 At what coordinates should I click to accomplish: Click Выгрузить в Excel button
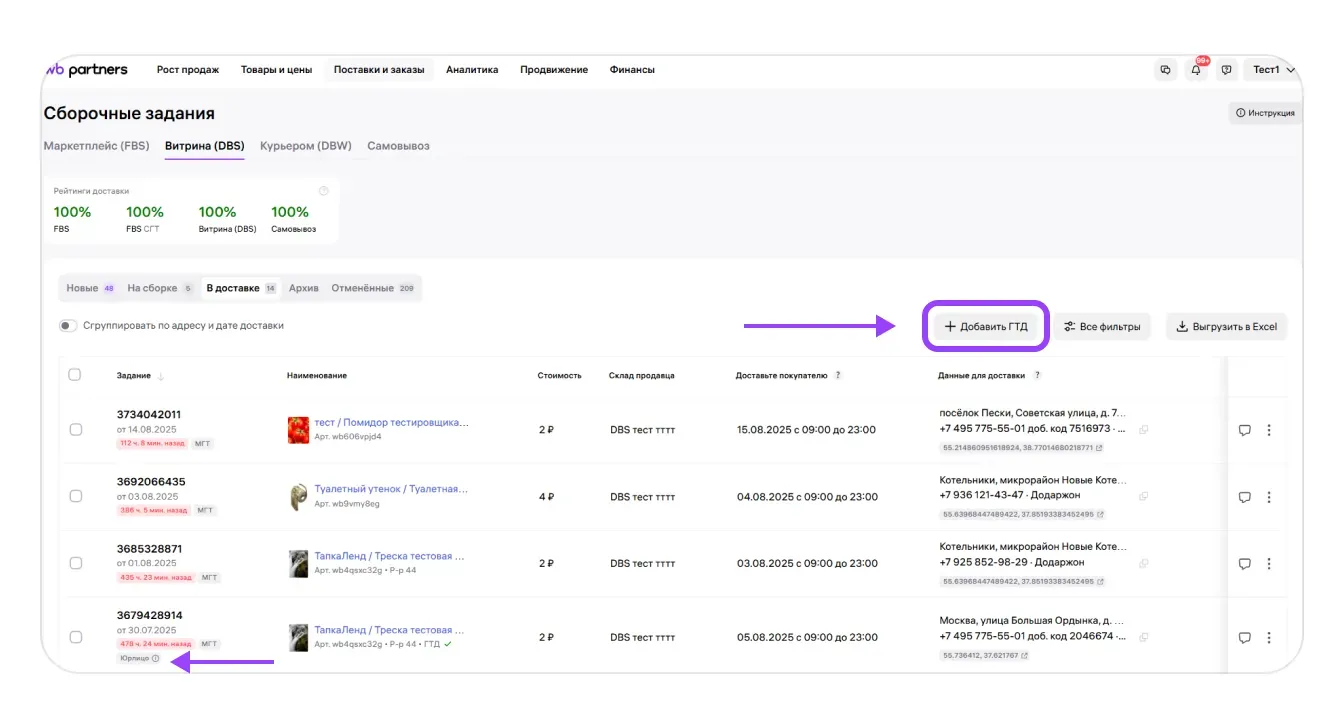point(1226,327)
